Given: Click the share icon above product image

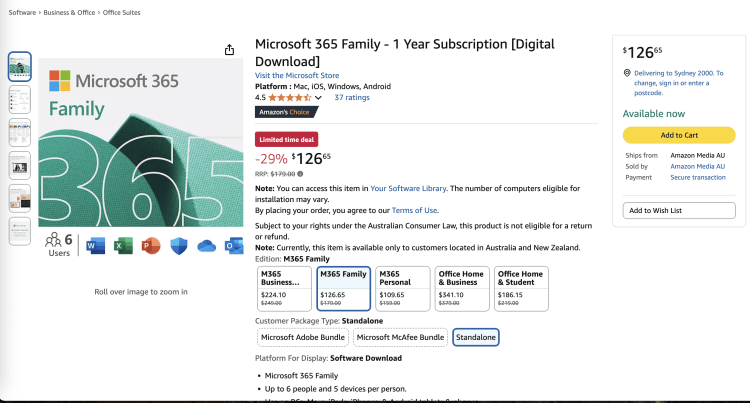Looking at the screenshot, I should [x=230, y=50].
